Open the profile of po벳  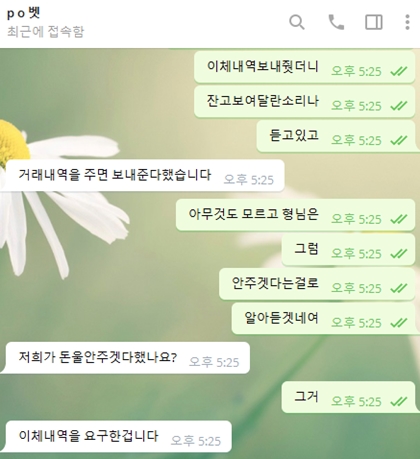point(23,13)
